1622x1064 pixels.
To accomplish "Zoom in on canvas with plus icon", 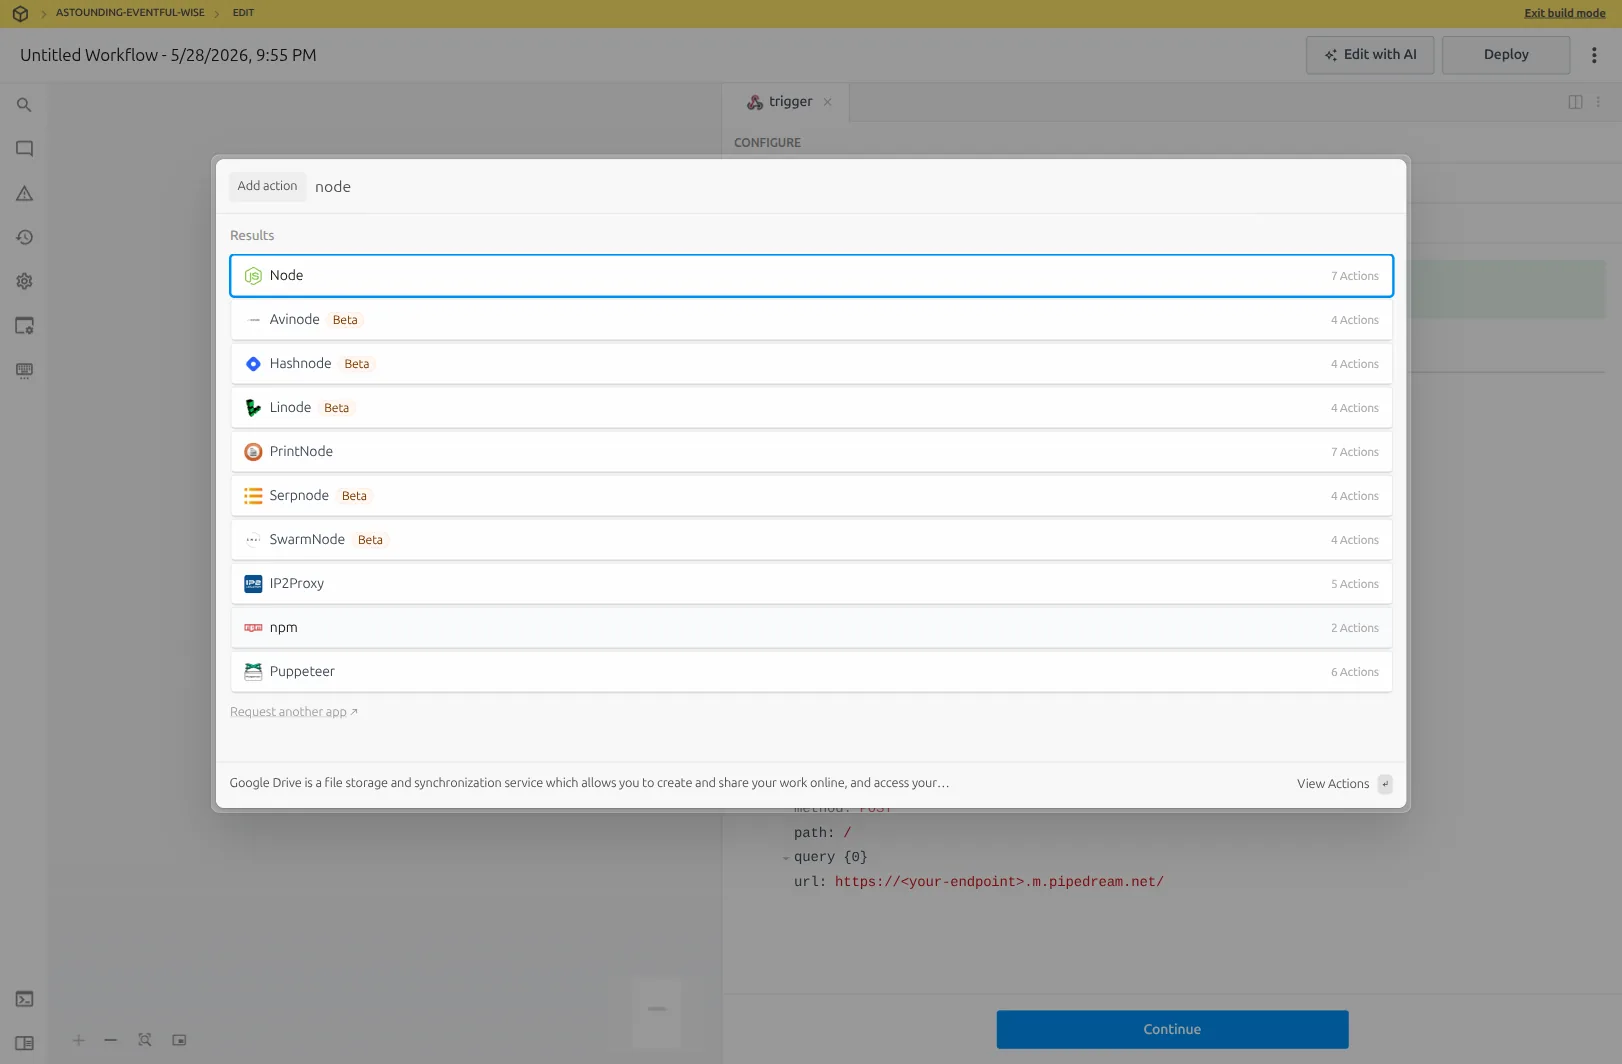I will (78, 1040).
